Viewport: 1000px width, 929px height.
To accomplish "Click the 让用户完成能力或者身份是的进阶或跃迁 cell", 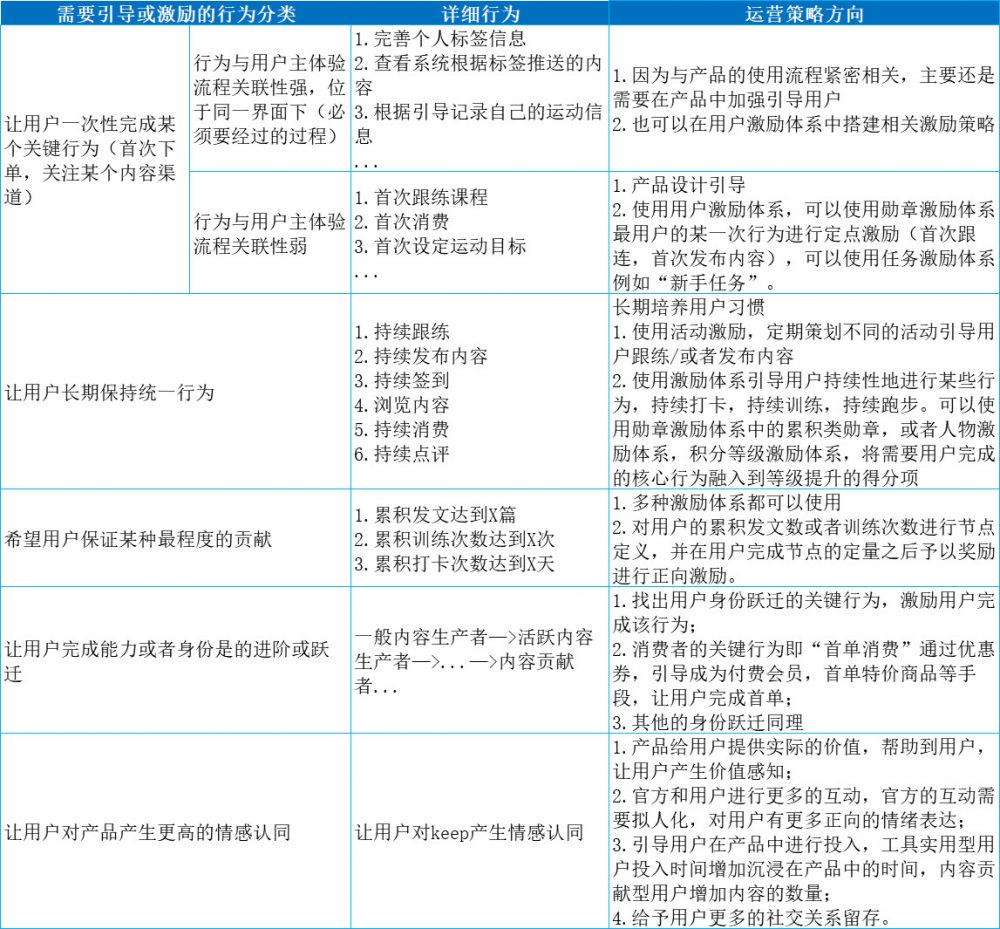I will (168, 661).
